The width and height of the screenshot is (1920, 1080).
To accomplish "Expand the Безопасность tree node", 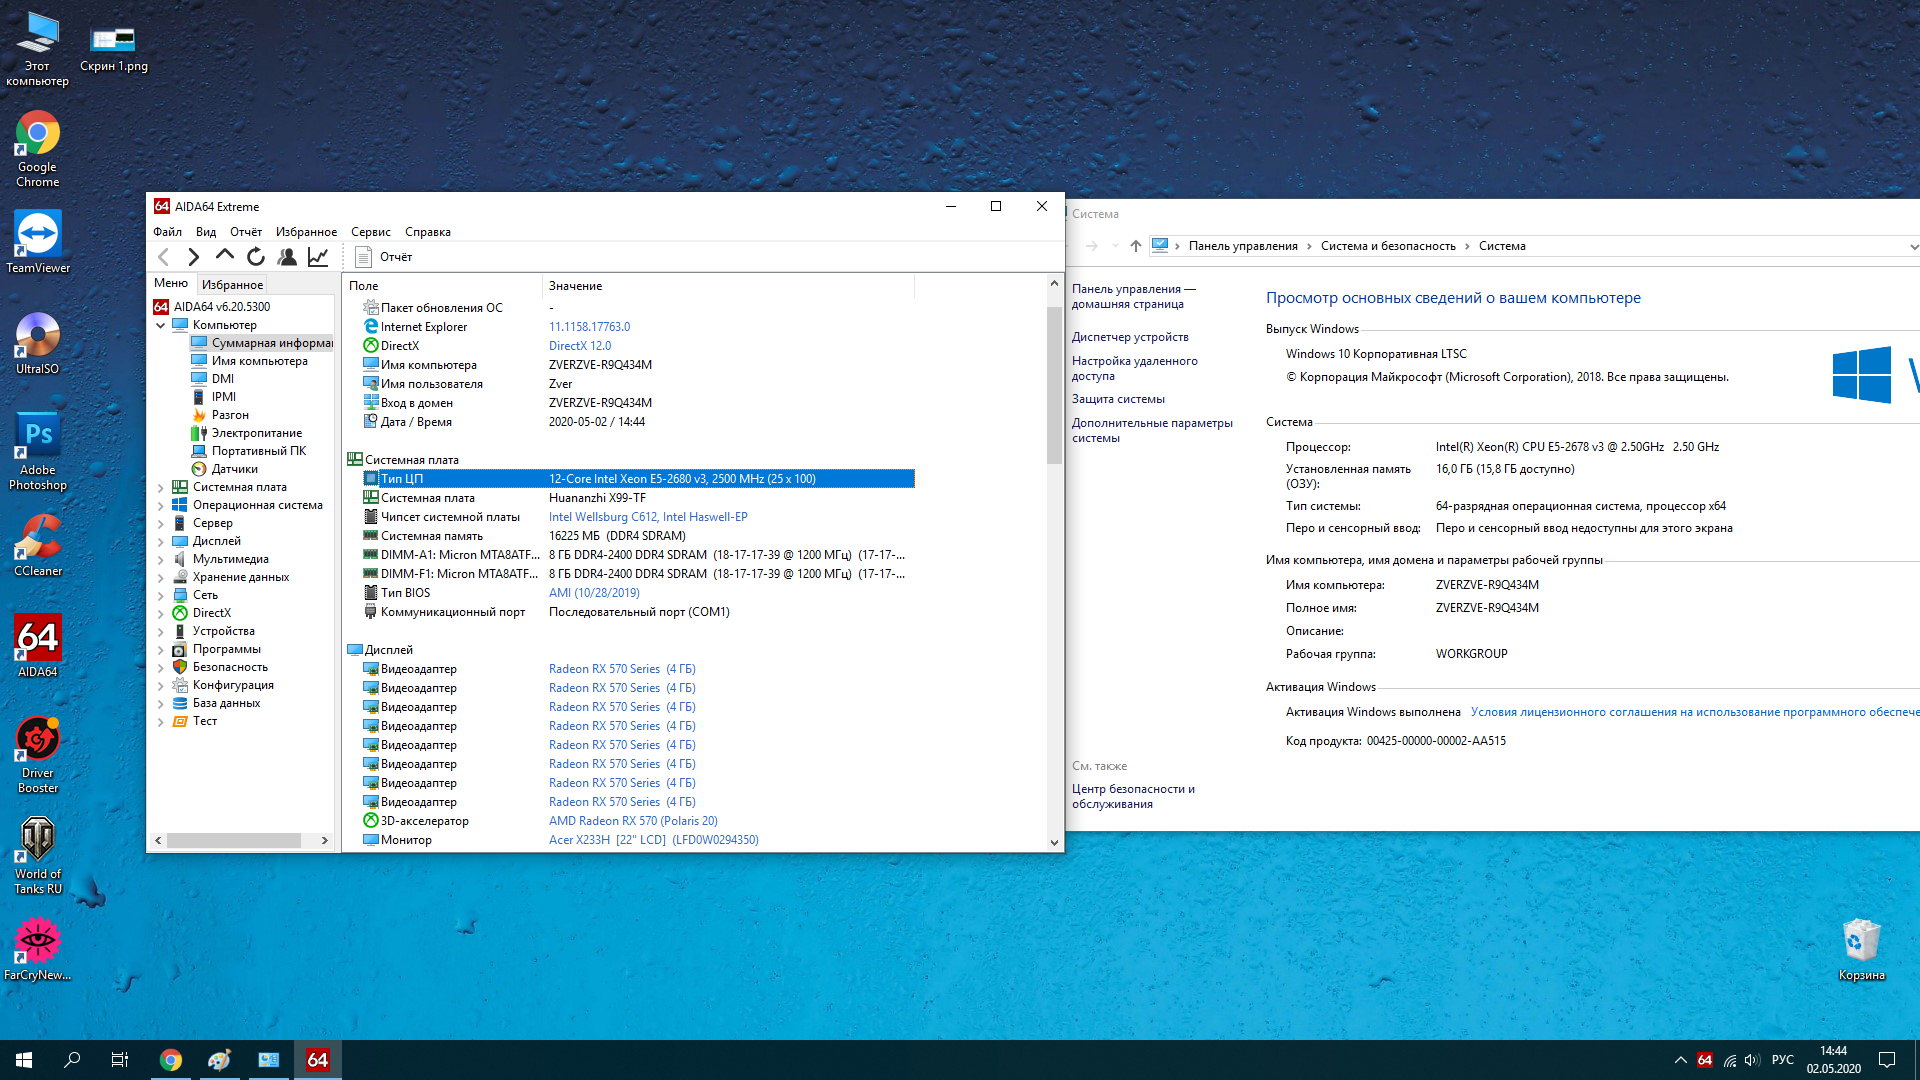I will coord(161,668).
